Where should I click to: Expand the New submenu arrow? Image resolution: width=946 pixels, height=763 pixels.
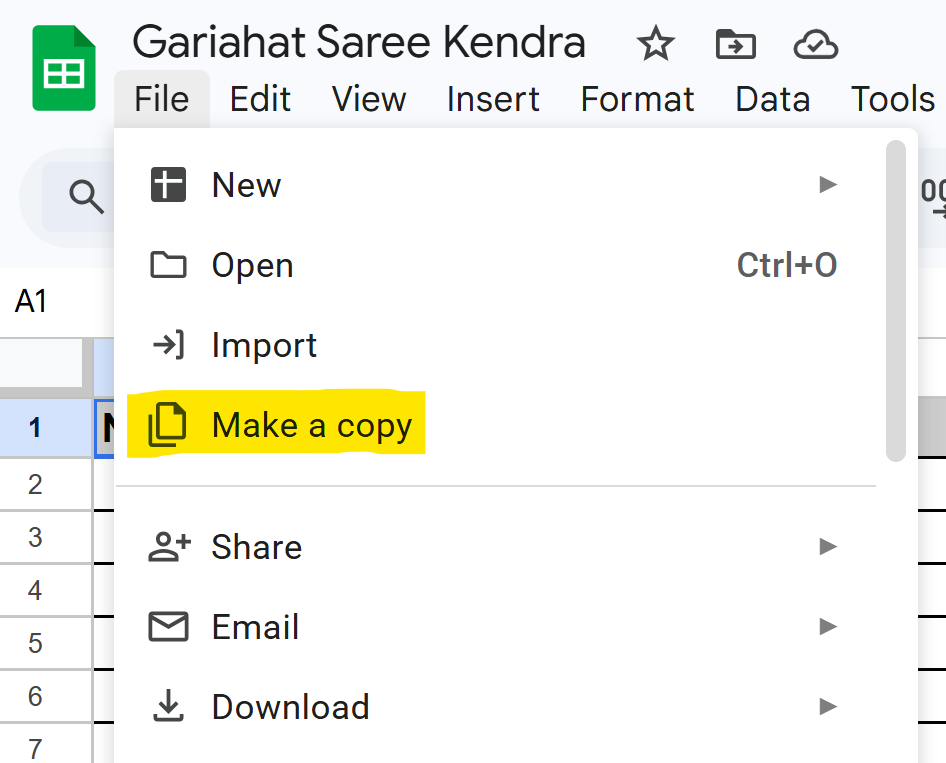[x=827, y=185]
